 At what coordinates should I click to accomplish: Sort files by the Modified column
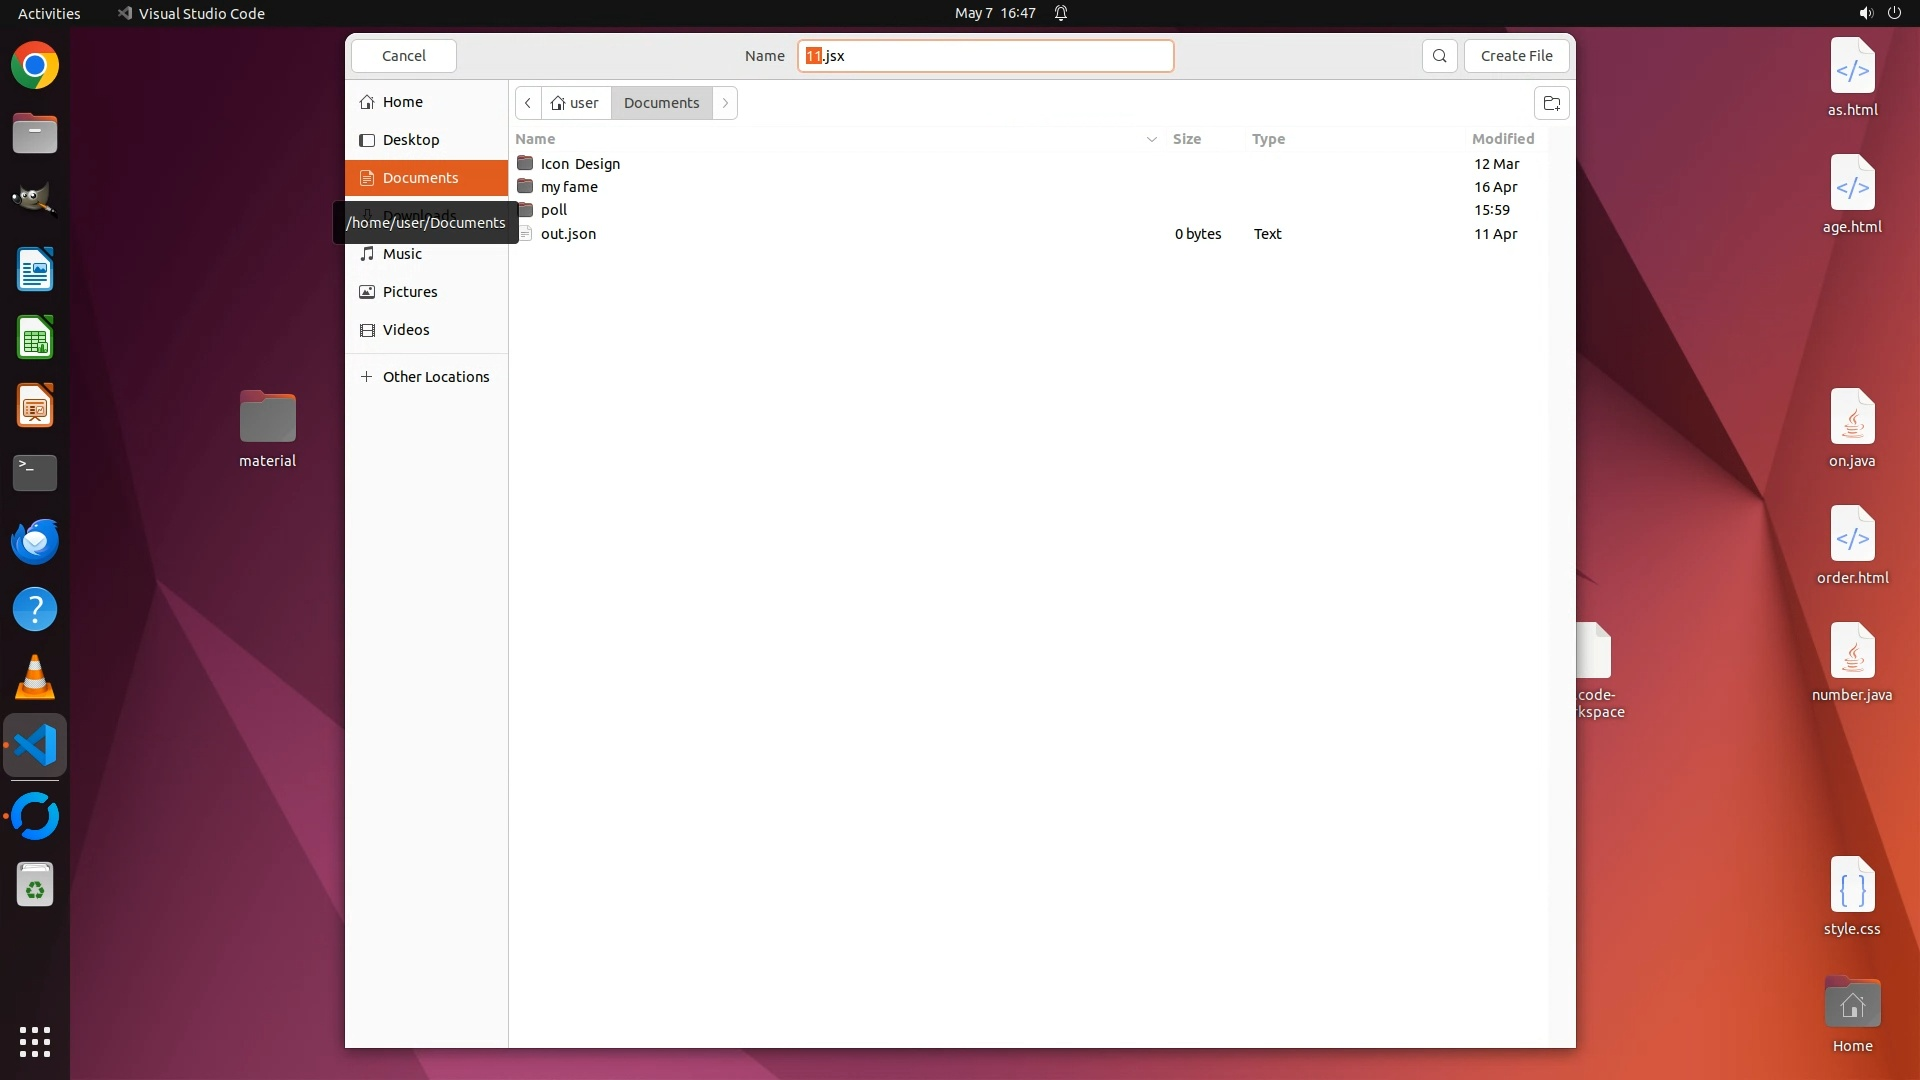[x=1502, y=139]
